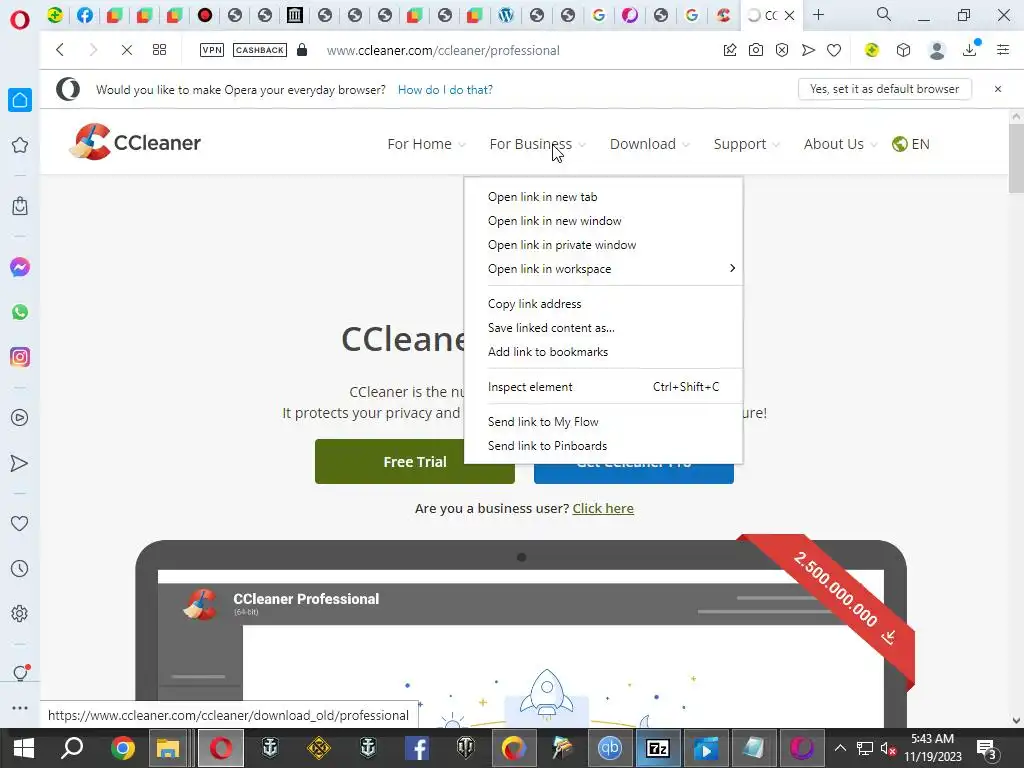The image size is (1024, 768).
Task: Choose 'Save linked content as...'
Action: pos(603,328)
